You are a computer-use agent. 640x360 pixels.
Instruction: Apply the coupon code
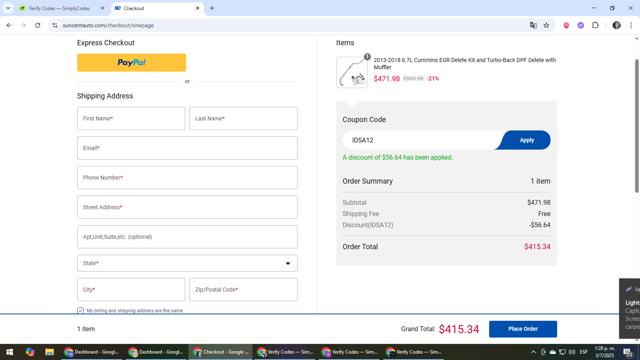tap(526, 140)
